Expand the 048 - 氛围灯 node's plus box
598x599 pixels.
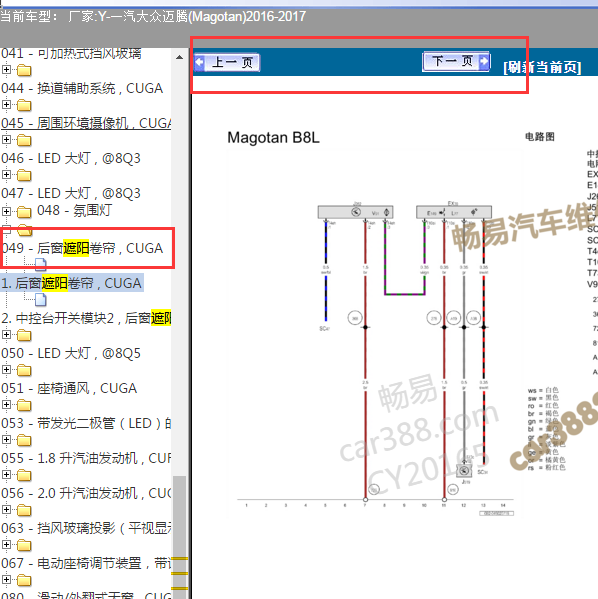click(x=6, y=211)
